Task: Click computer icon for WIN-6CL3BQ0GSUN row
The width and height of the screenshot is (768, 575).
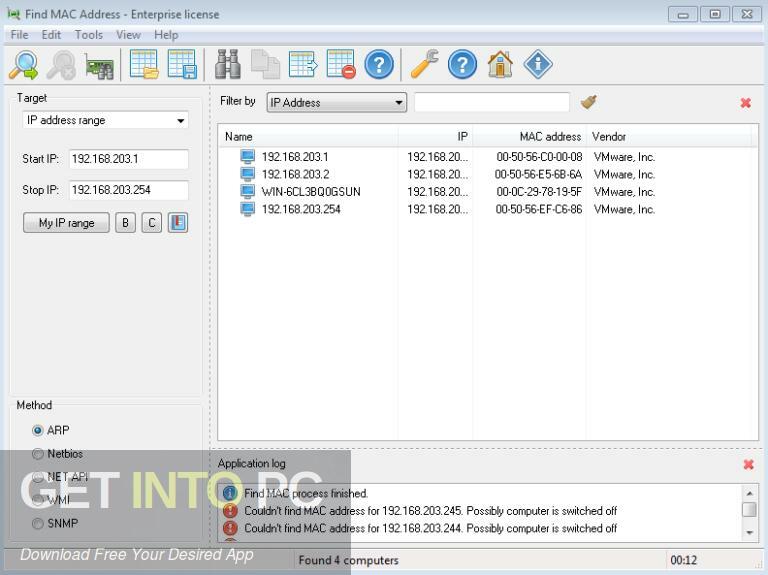Action: click(248, 192)
